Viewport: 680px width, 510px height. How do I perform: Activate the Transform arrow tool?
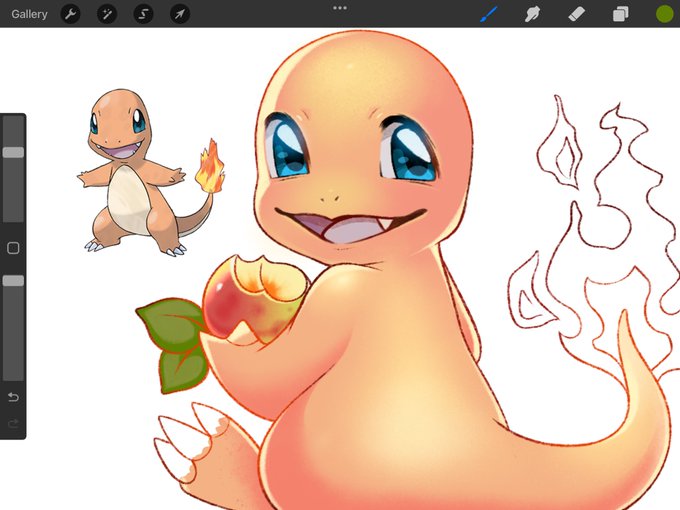point(180,14)
